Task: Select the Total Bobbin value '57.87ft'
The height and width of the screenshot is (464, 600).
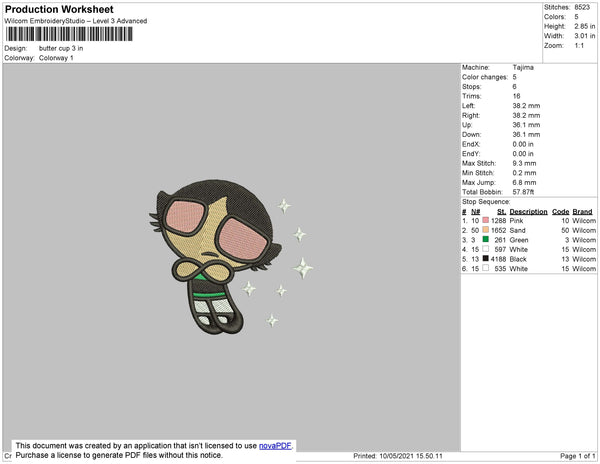Action: click(523, 192)
